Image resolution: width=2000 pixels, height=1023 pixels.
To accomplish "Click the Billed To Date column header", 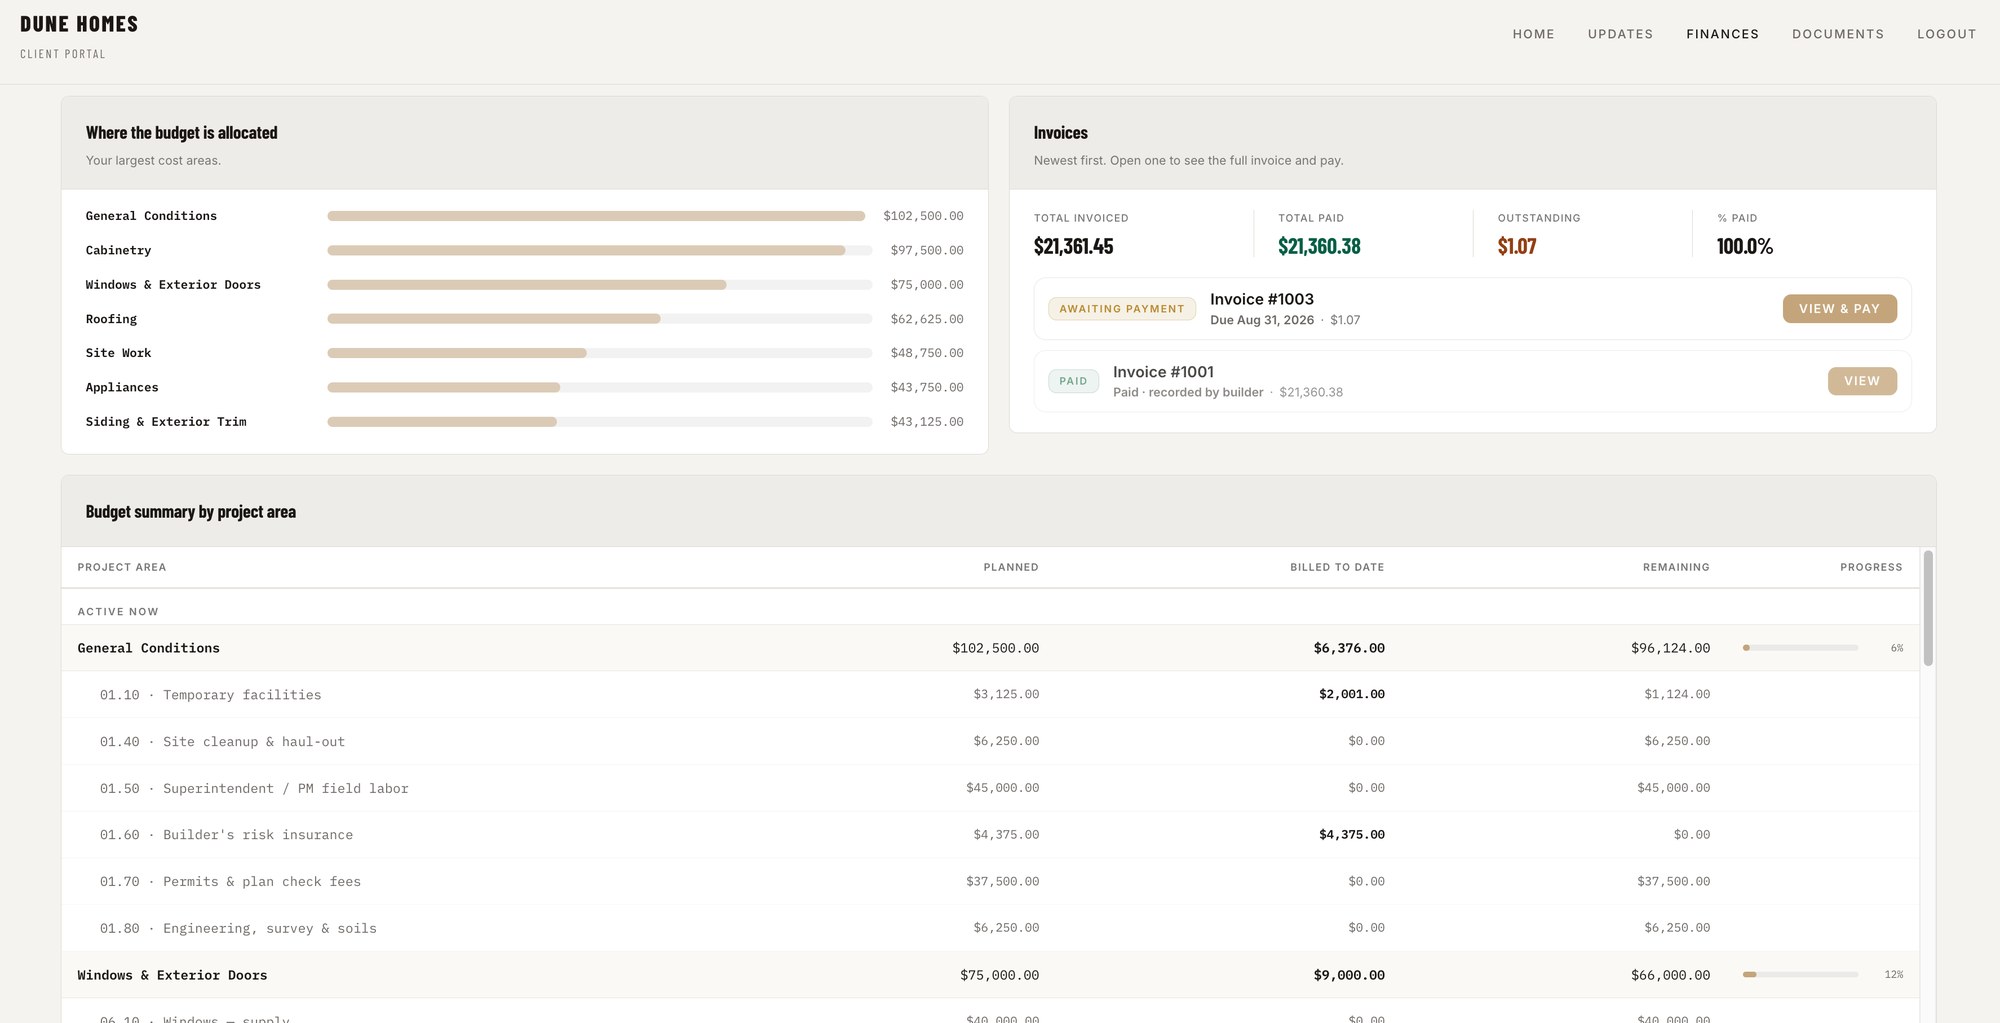I will (x=1337, y=567).
